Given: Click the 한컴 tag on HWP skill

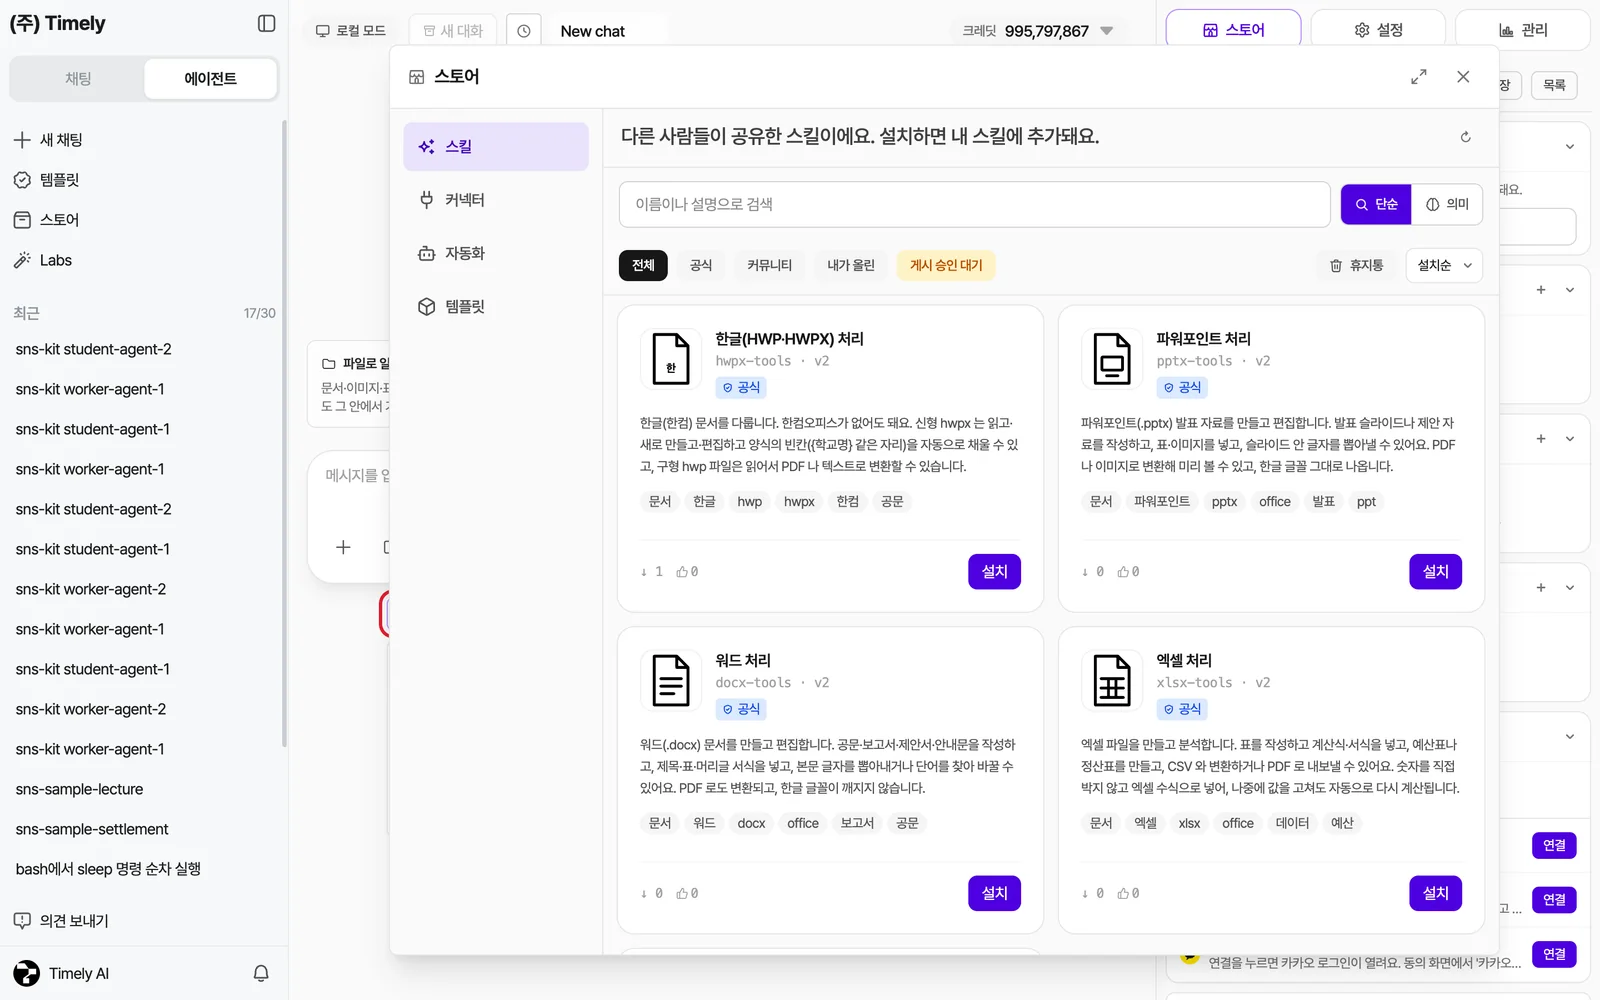Looking at the screenshot, I should pyautogui.click(x=847, y=502).
